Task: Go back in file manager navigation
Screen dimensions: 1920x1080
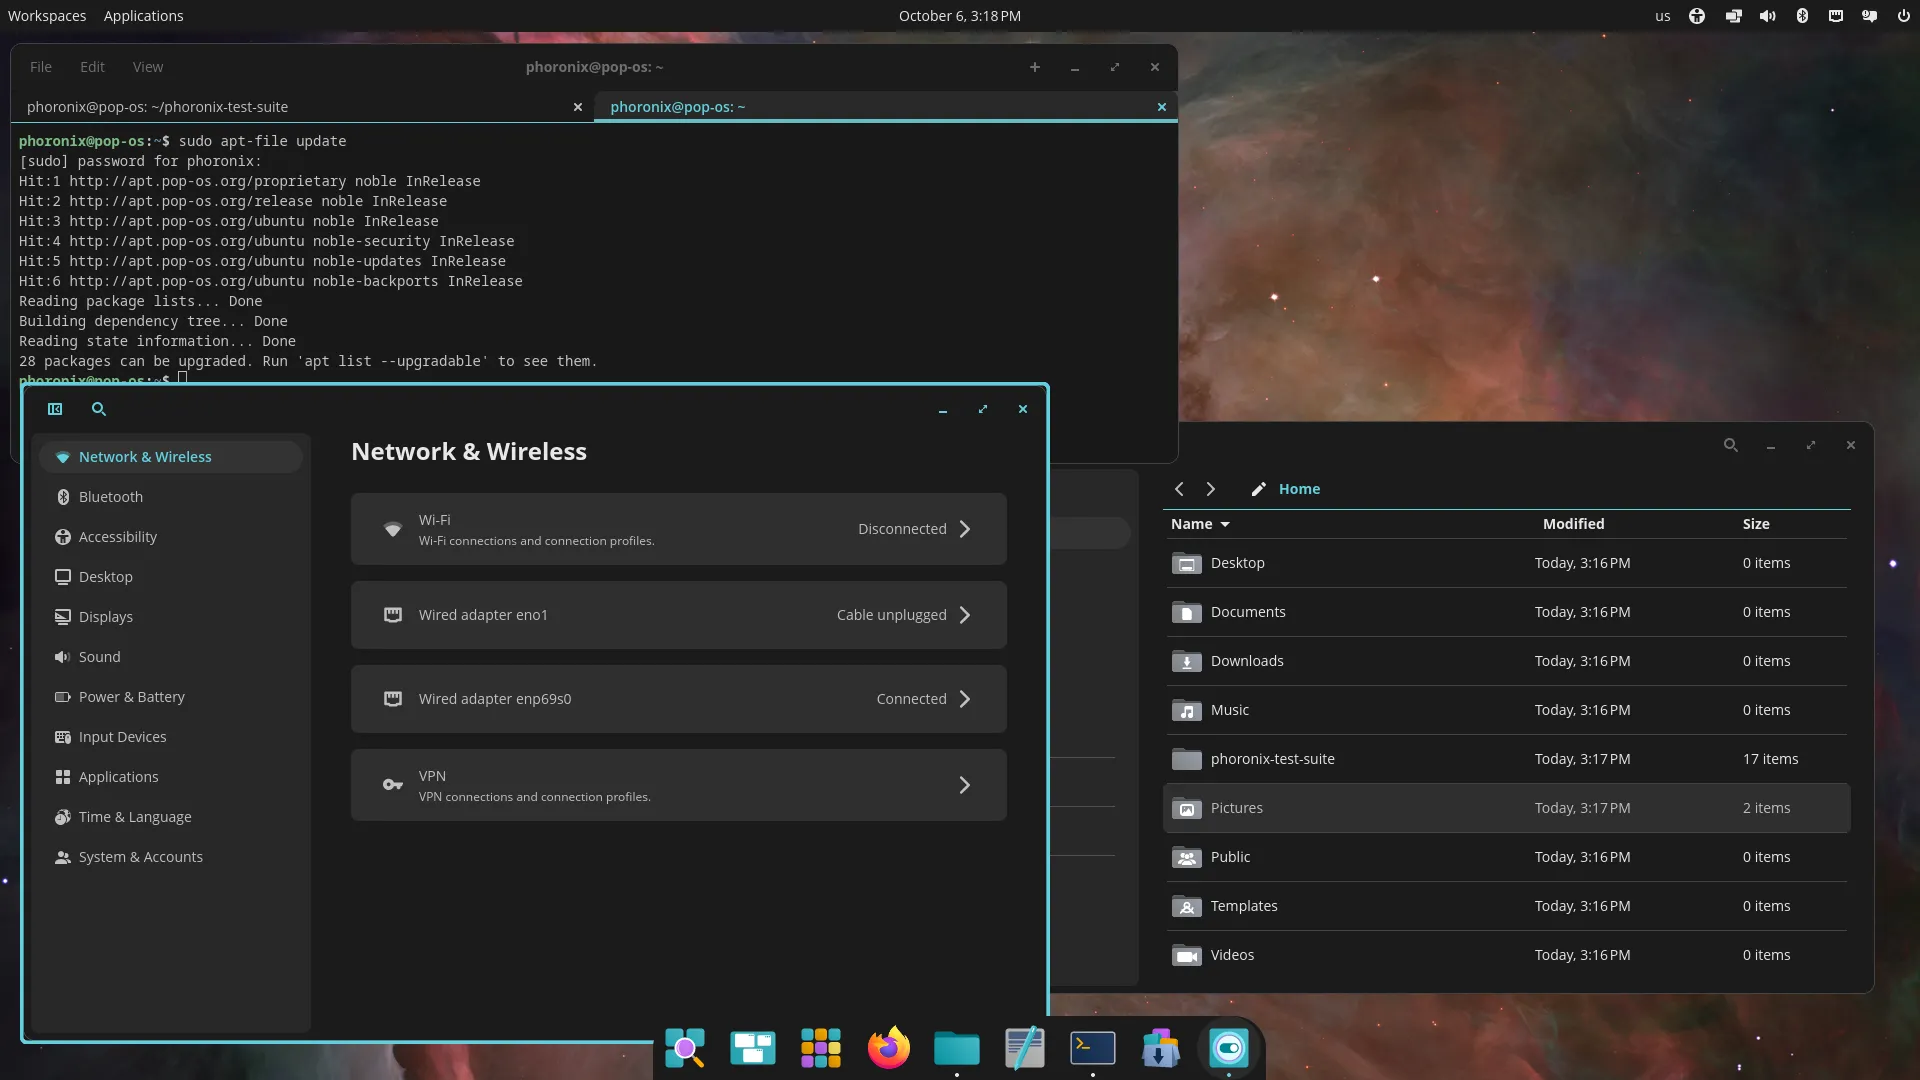Action: tap(1179, 489)
